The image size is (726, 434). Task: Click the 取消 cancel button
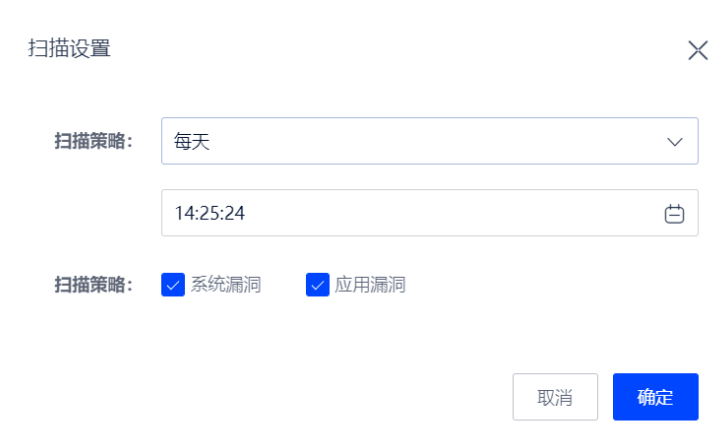[555, 397]
